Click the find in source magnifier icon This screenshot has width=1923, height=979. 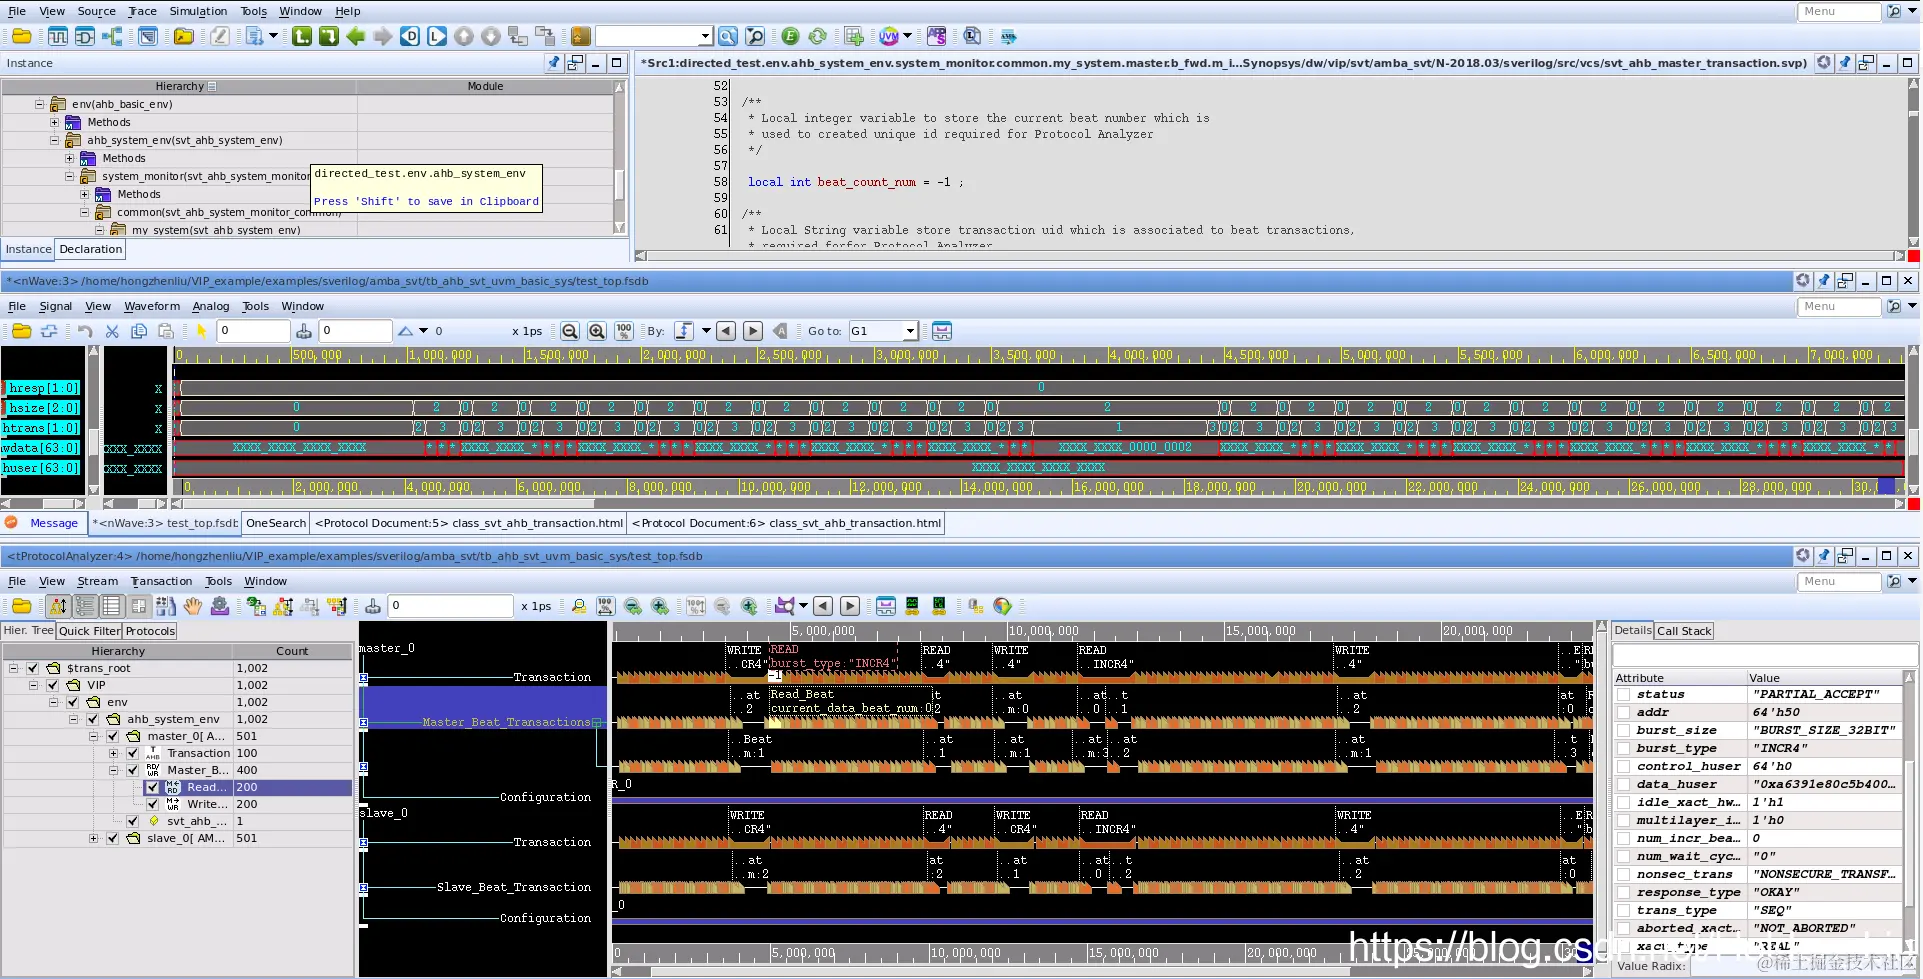(728, 36)
